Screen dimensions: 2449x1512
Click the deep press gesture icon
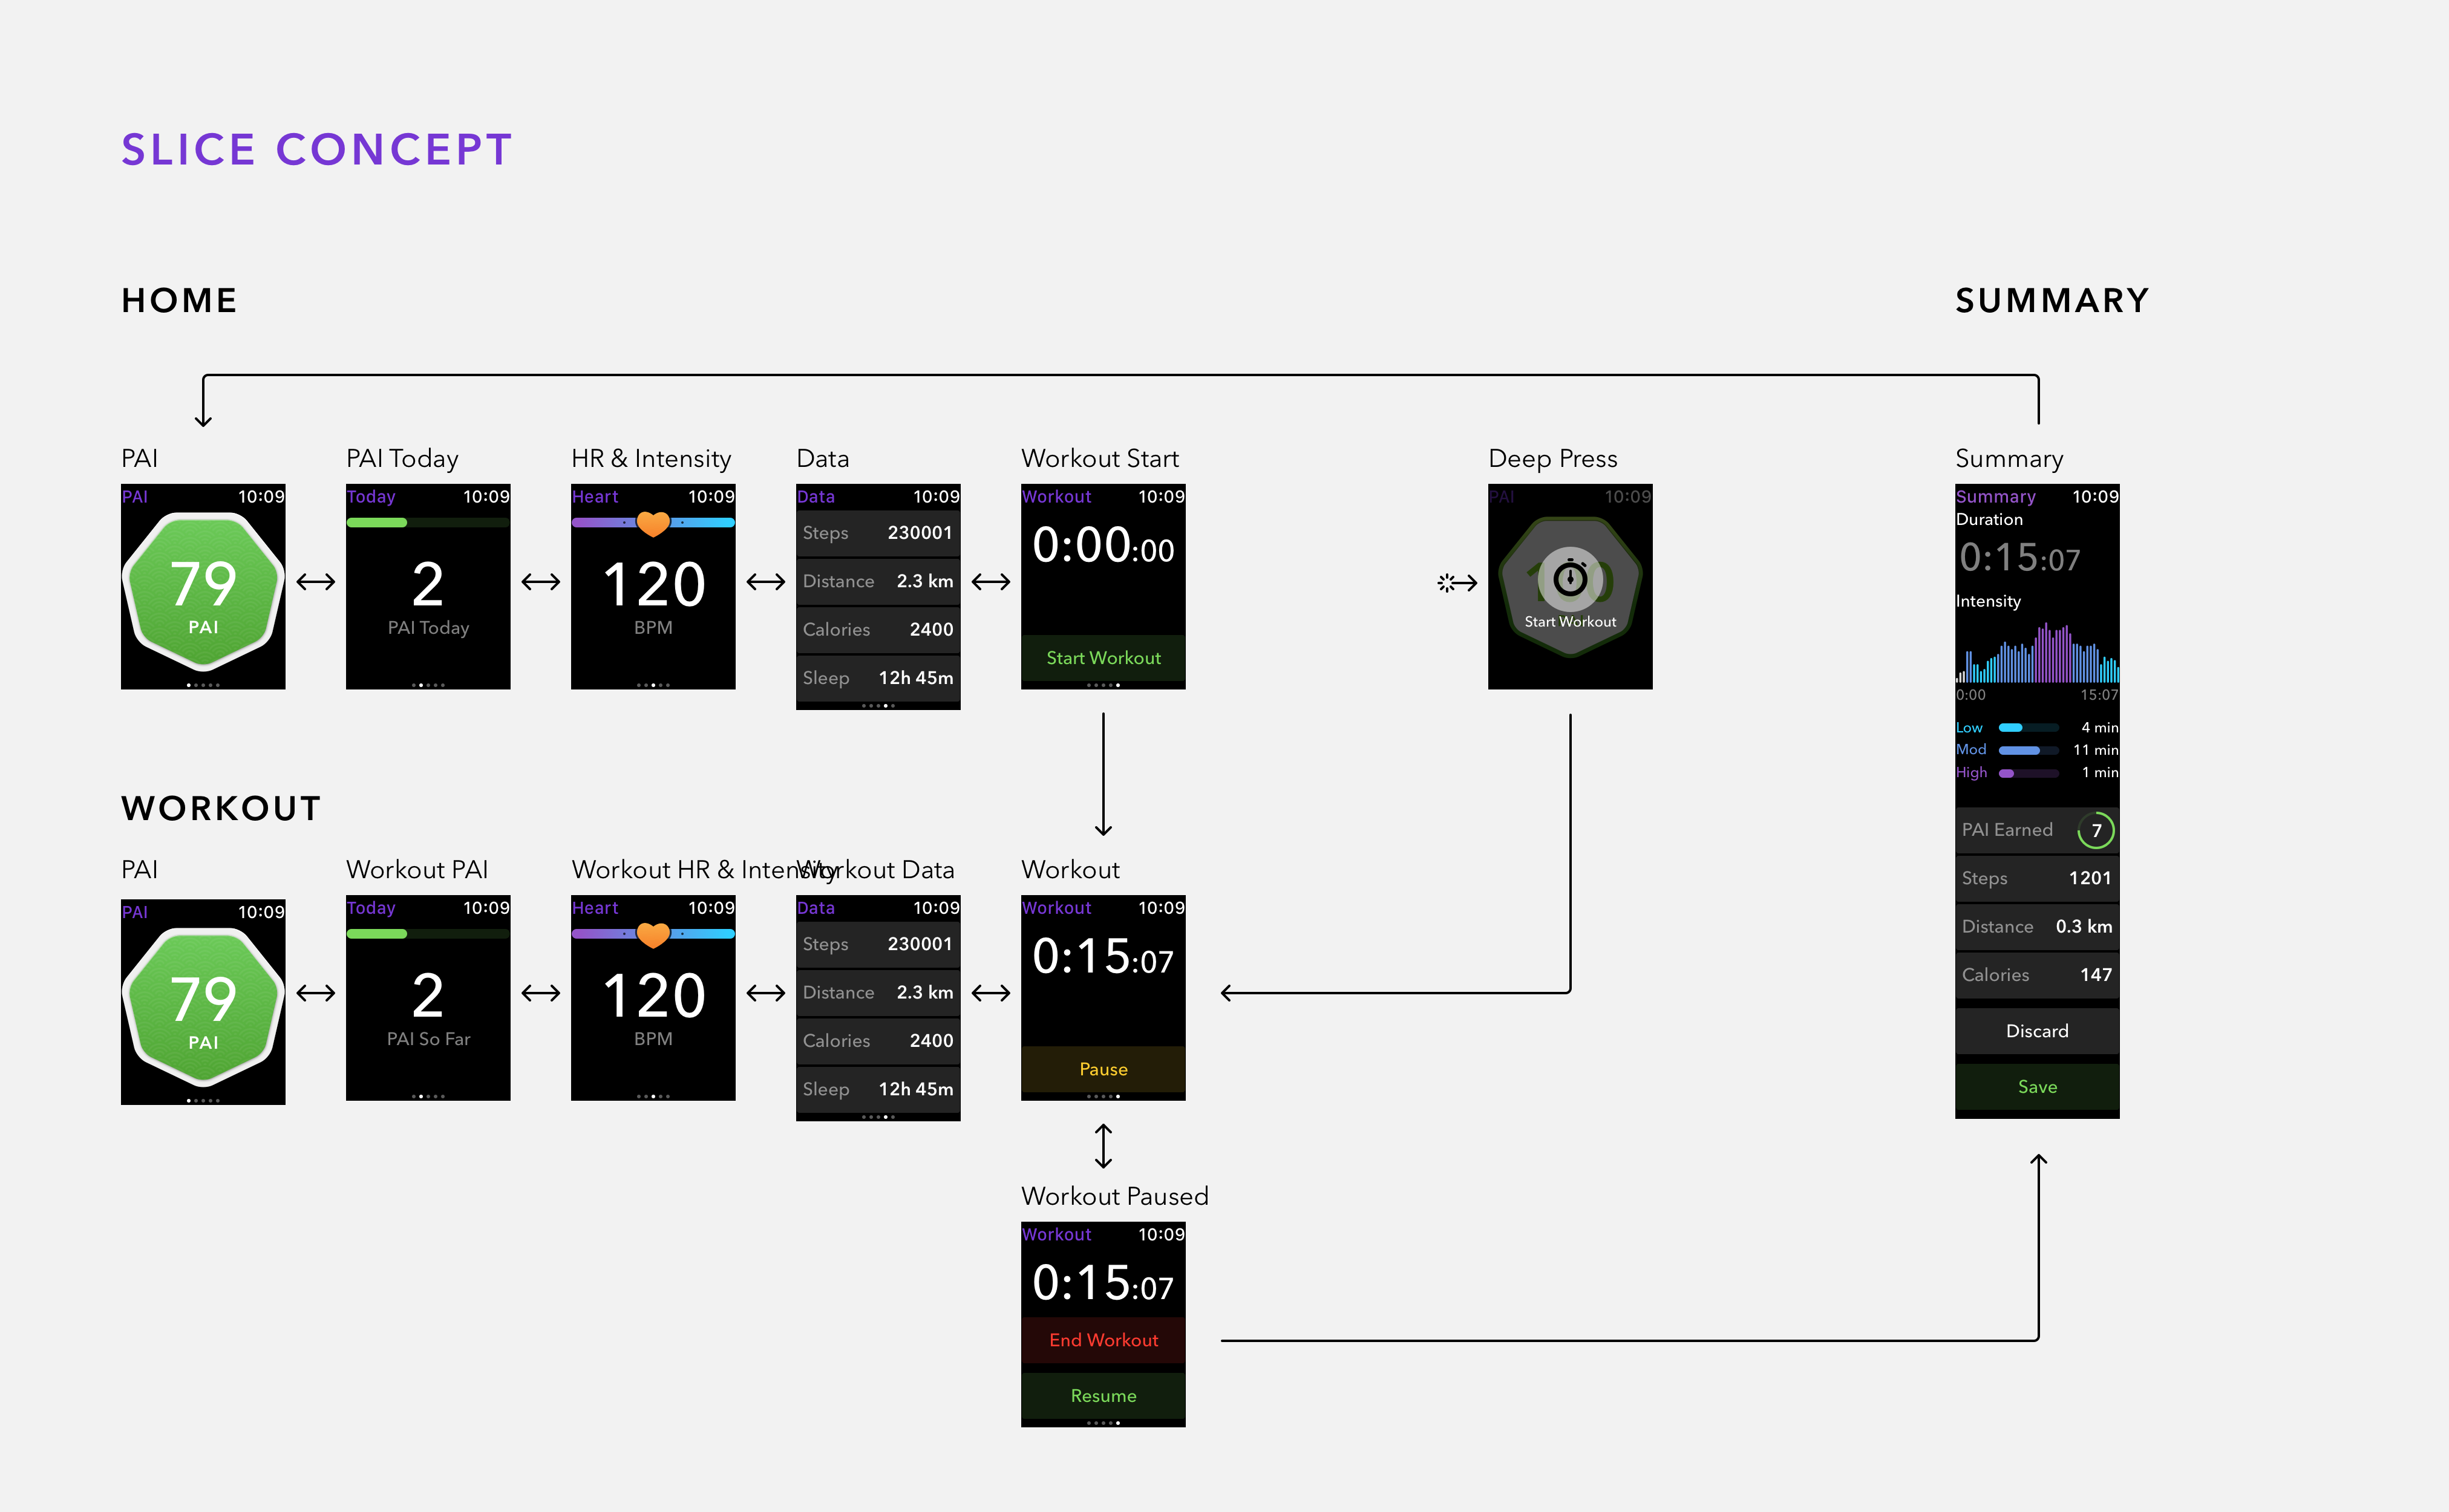(1446, 582)
